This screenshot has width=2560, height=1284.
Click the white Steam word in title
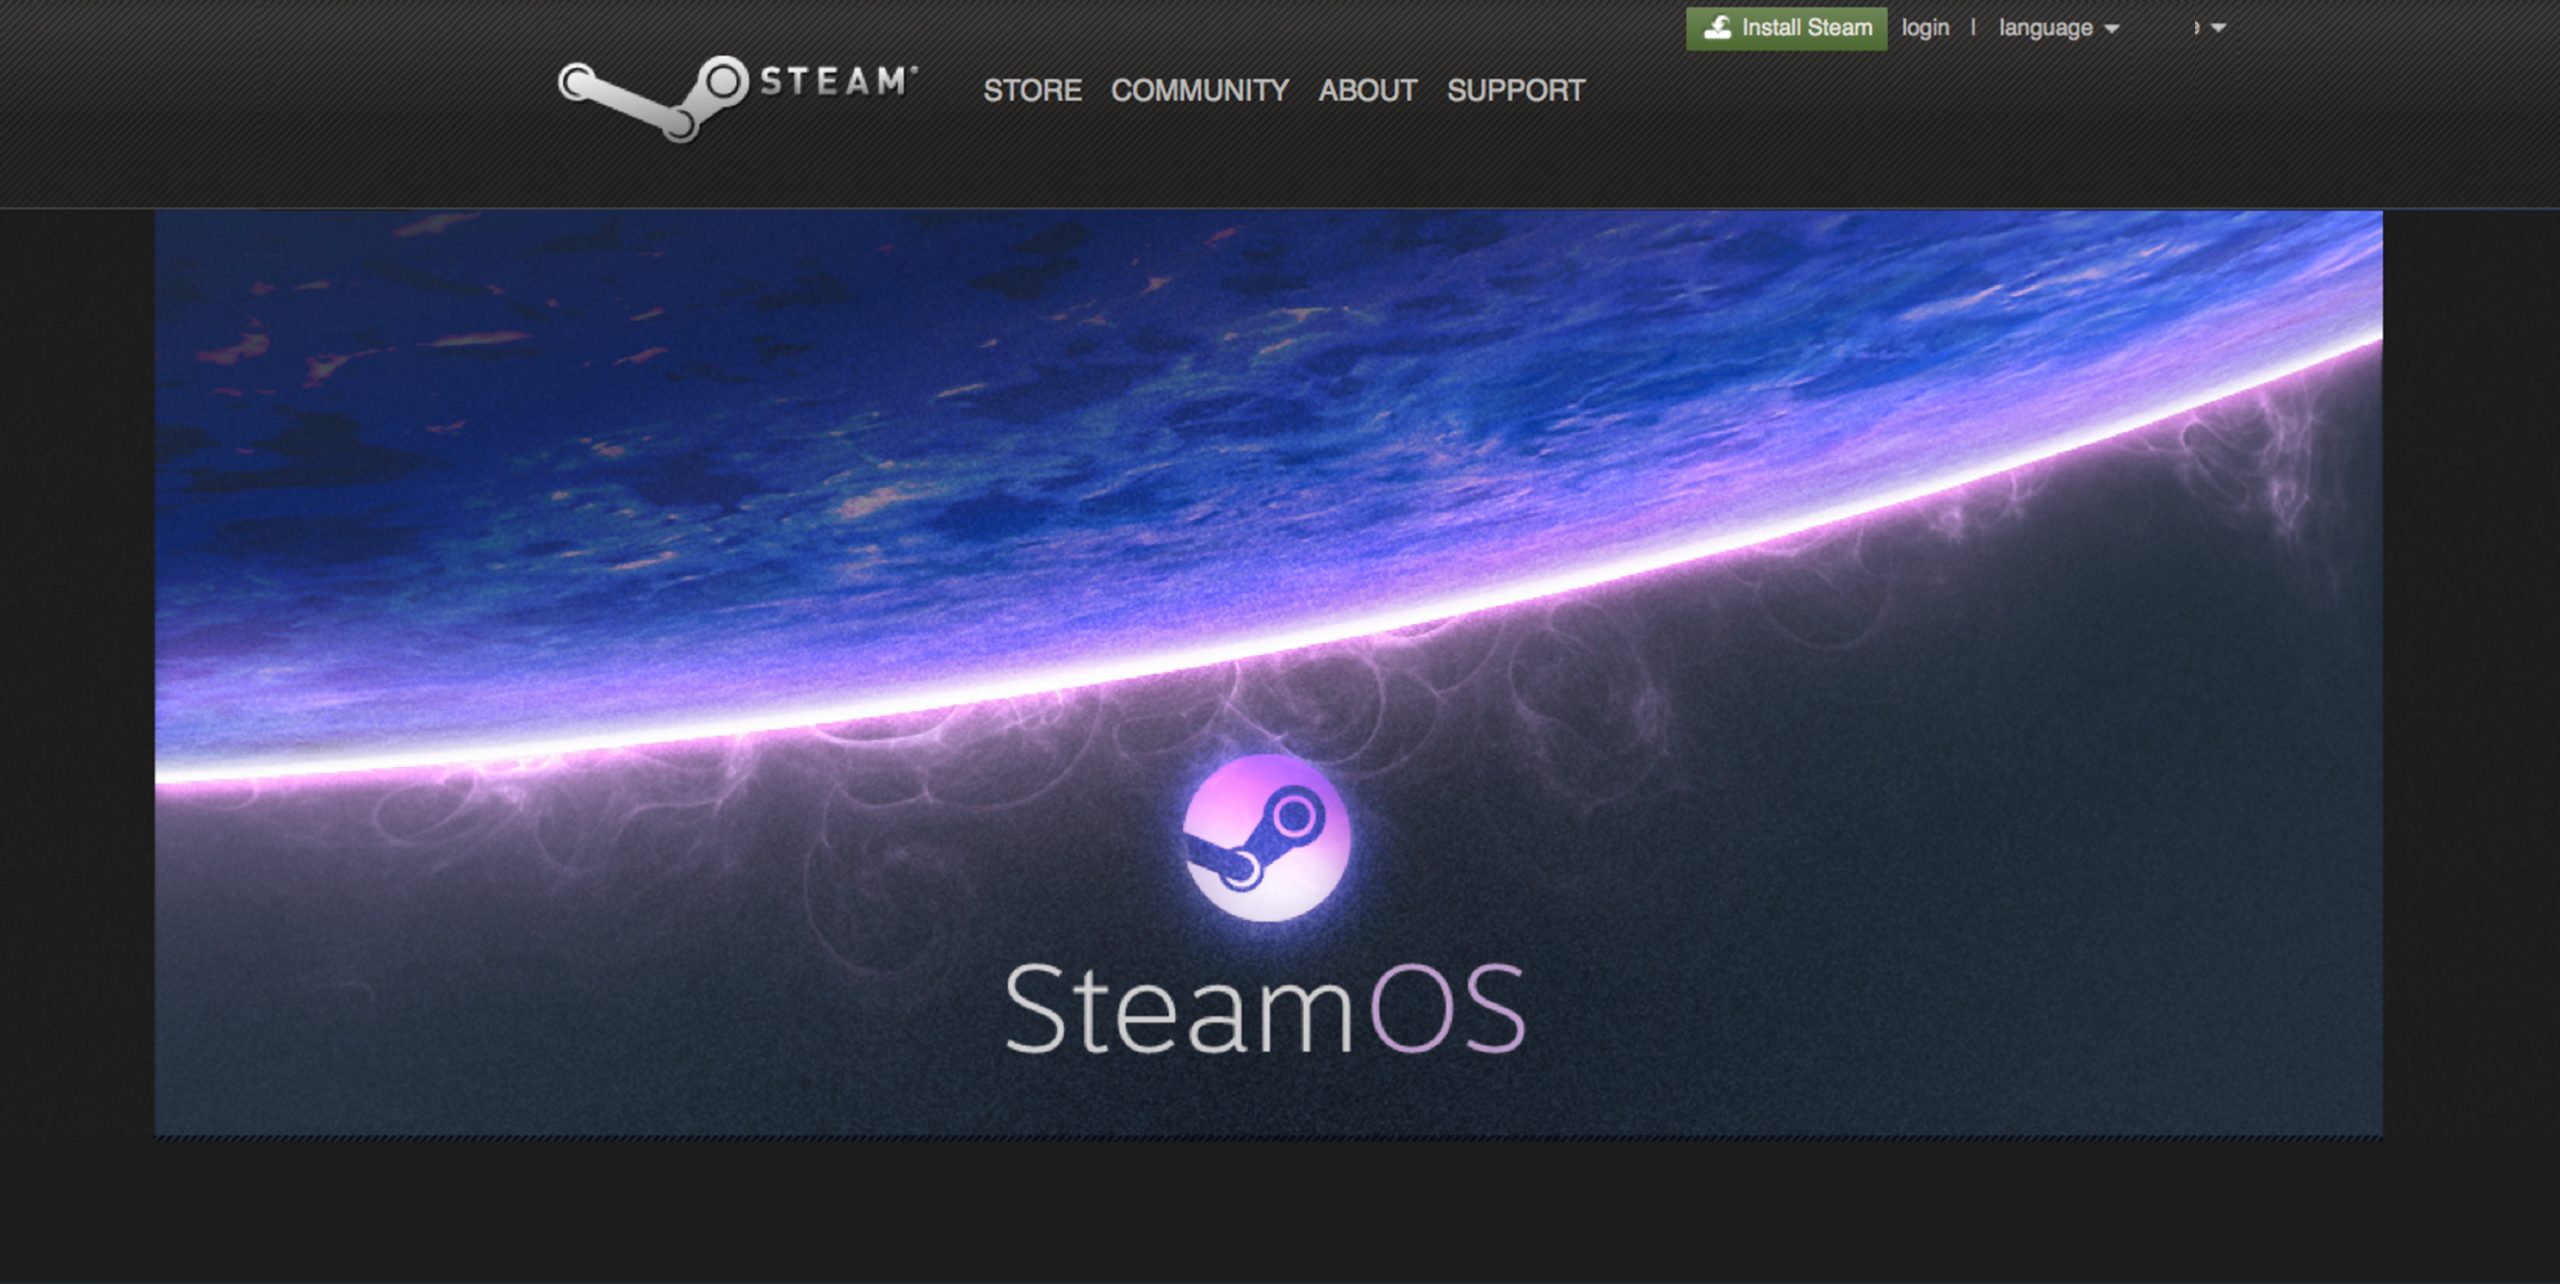1178,1010
